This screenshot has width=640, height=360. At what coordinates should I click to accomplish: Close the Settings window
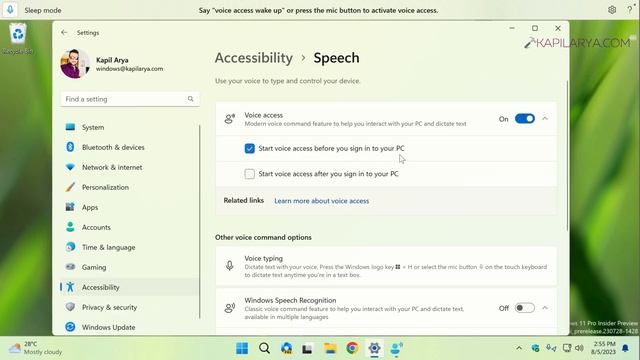pyautogui.click(x=558, y=28)
